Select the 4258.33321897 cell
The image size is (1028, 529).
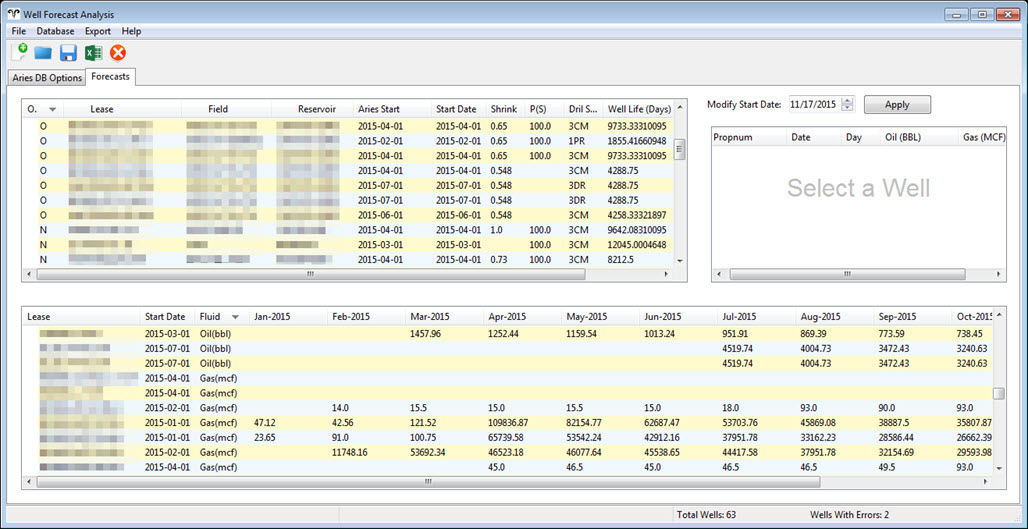[637, 215]
